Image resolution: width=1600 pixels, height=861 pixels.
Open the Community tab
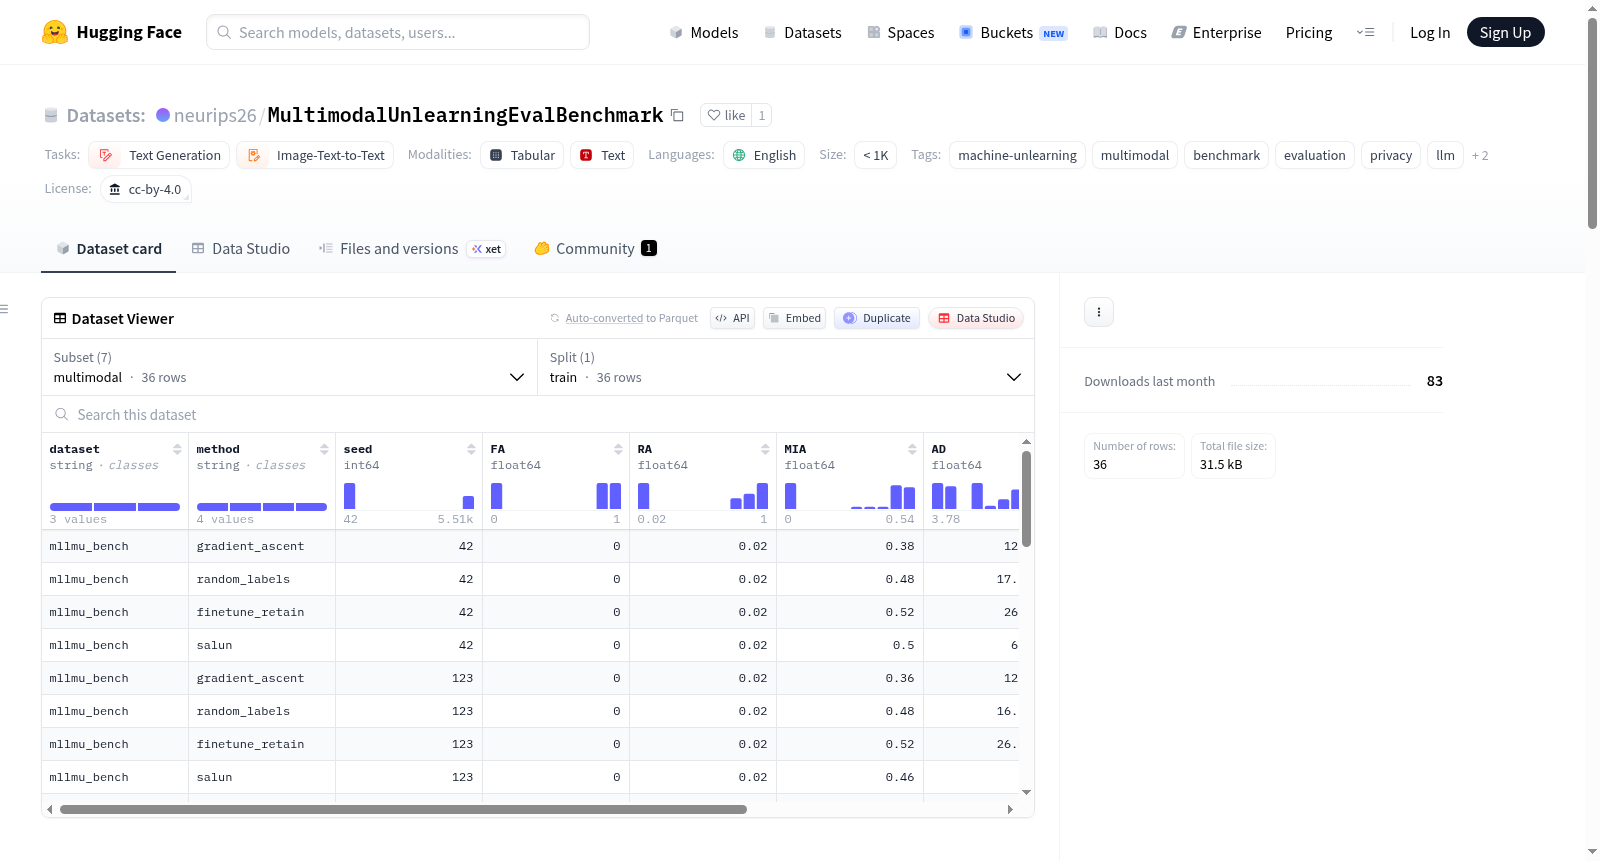pos(596,249)
